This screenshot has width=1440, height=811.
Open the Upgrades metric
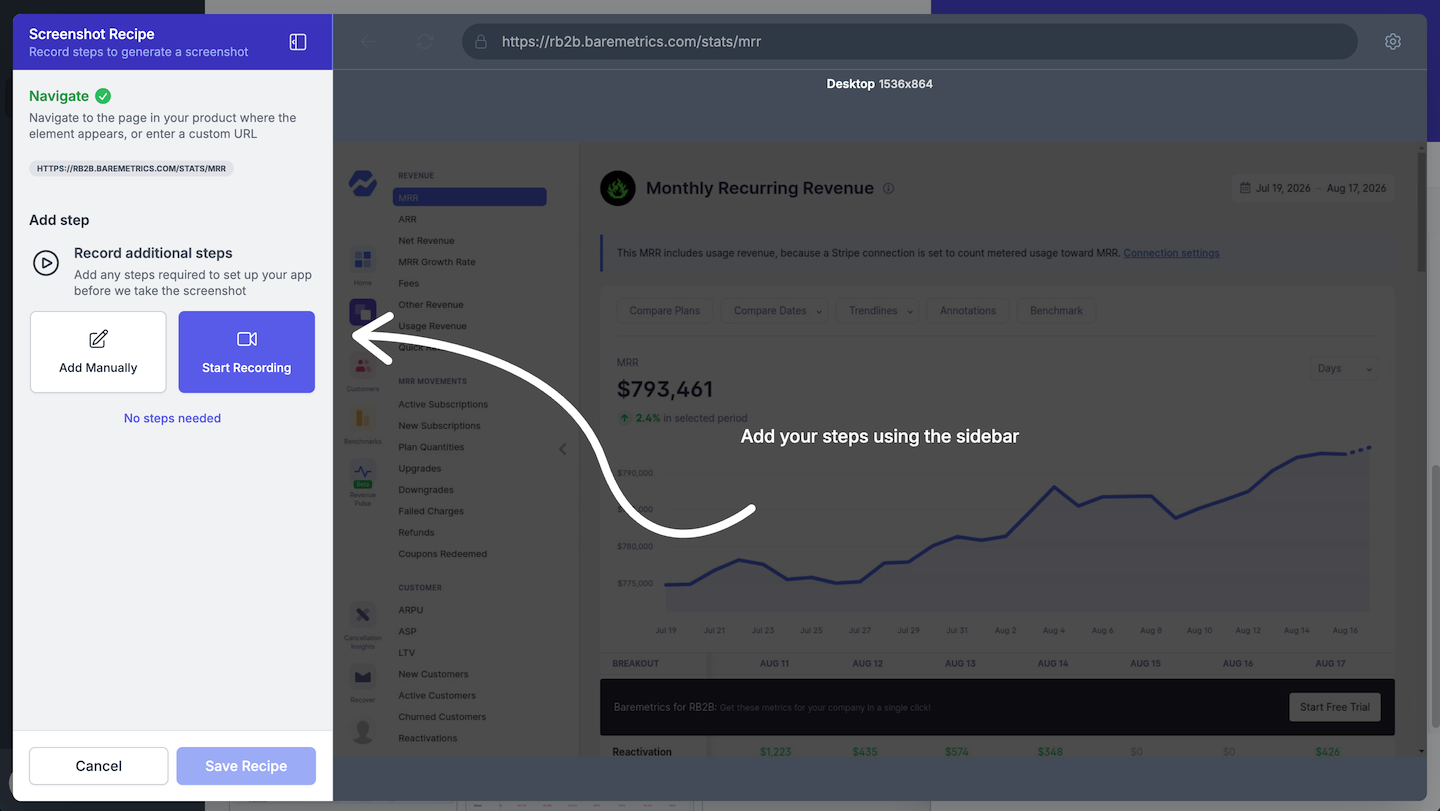tap(420, 469)
